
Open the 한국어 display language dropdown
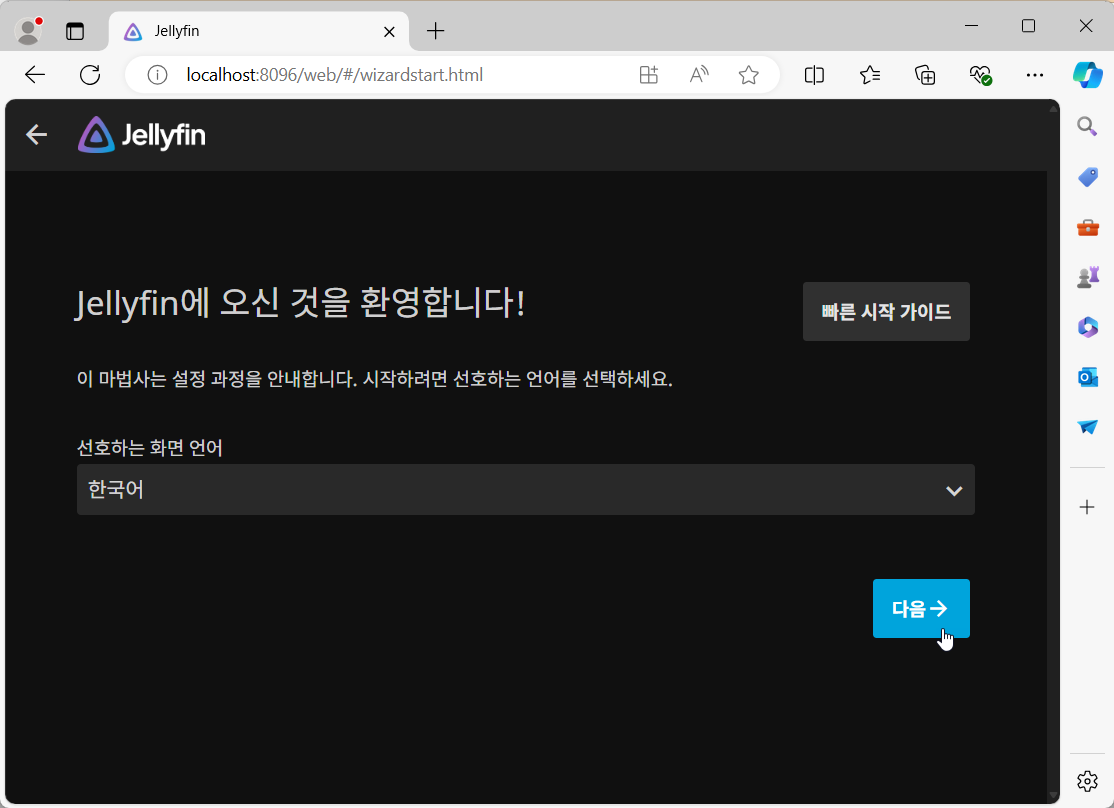coord(526,490)
